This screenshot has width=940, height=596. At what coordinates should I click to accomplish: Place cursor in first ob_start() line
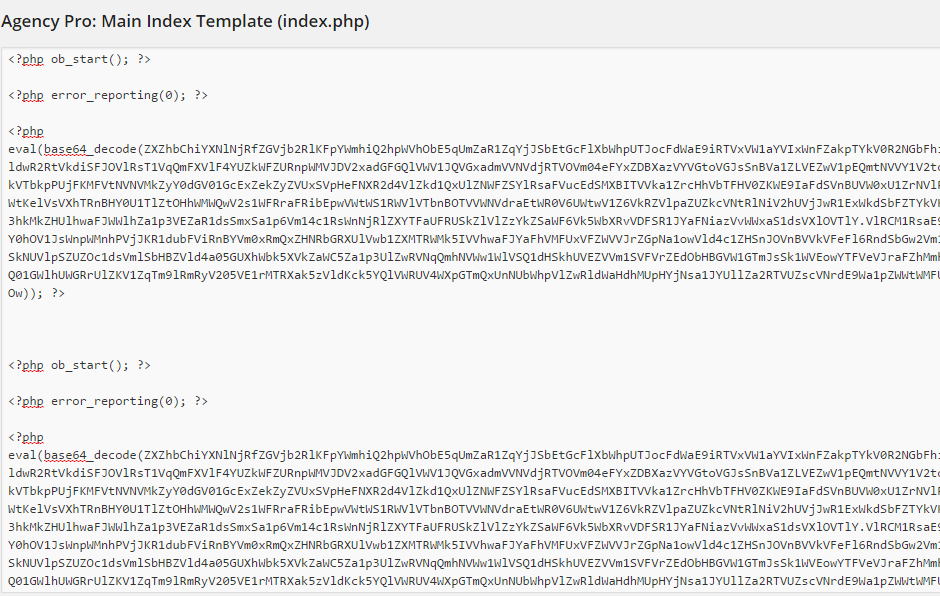click(79, 59)
